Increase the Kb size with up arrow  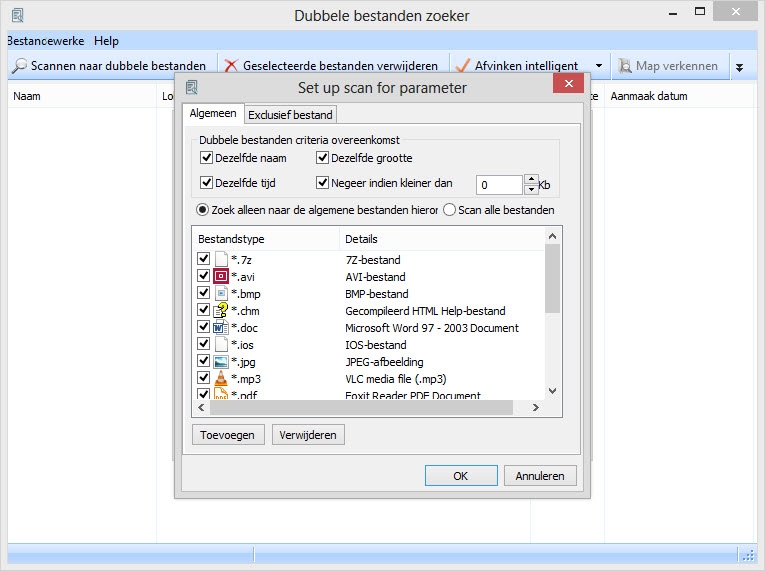tap(531, 179)
